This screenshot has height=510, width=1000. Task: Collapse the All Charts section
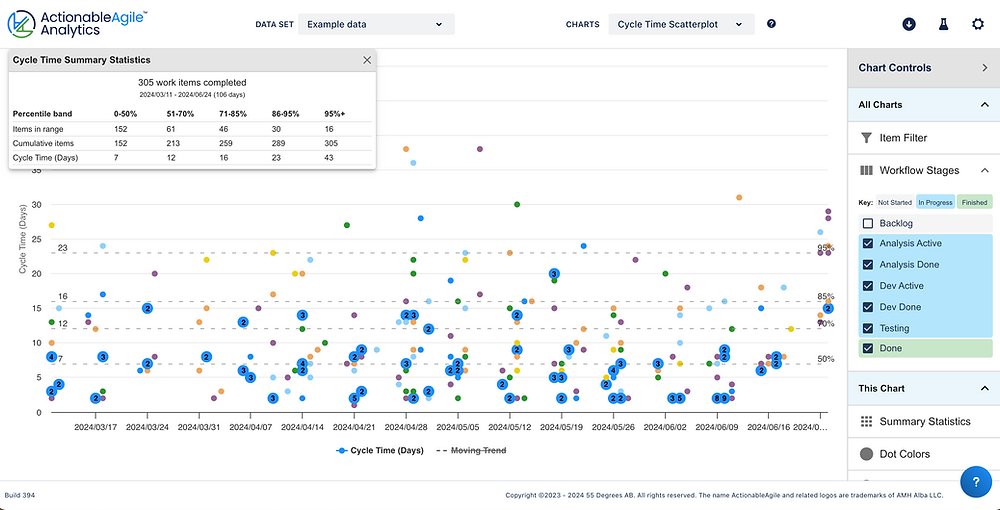984,104
